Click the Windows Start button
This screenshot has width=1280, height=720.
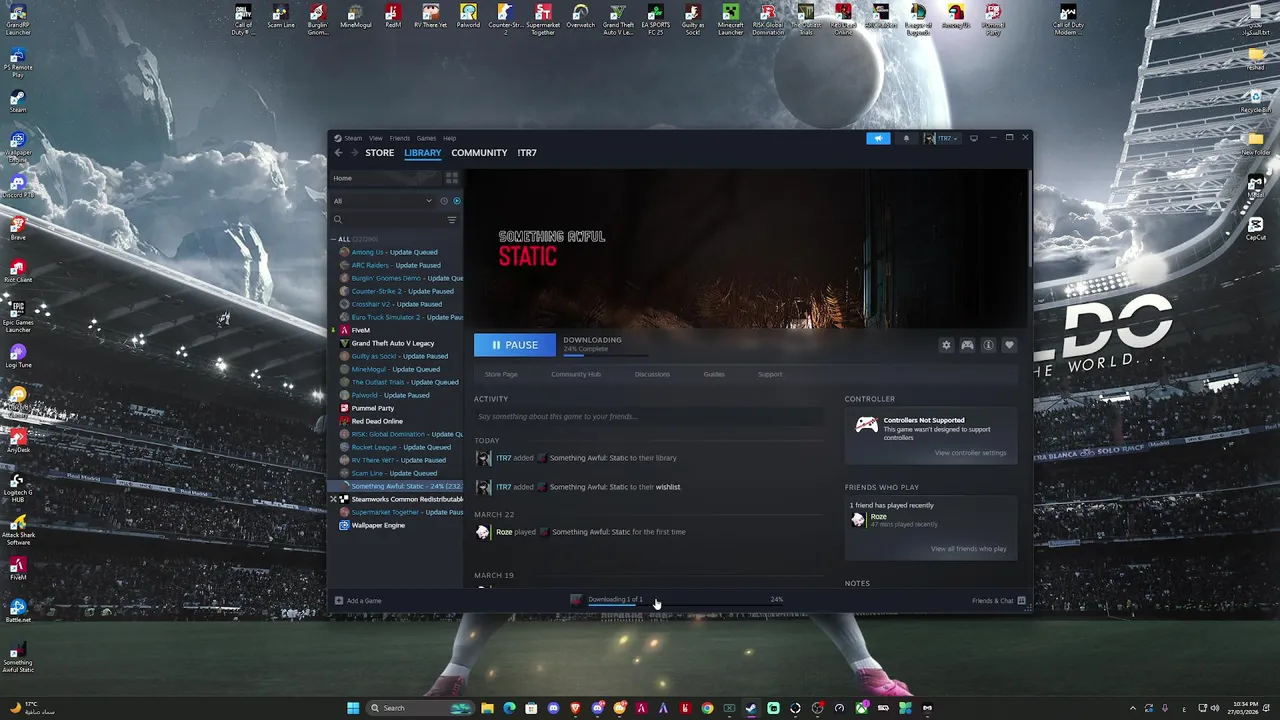pyautogui.click(x=353, y=708)
